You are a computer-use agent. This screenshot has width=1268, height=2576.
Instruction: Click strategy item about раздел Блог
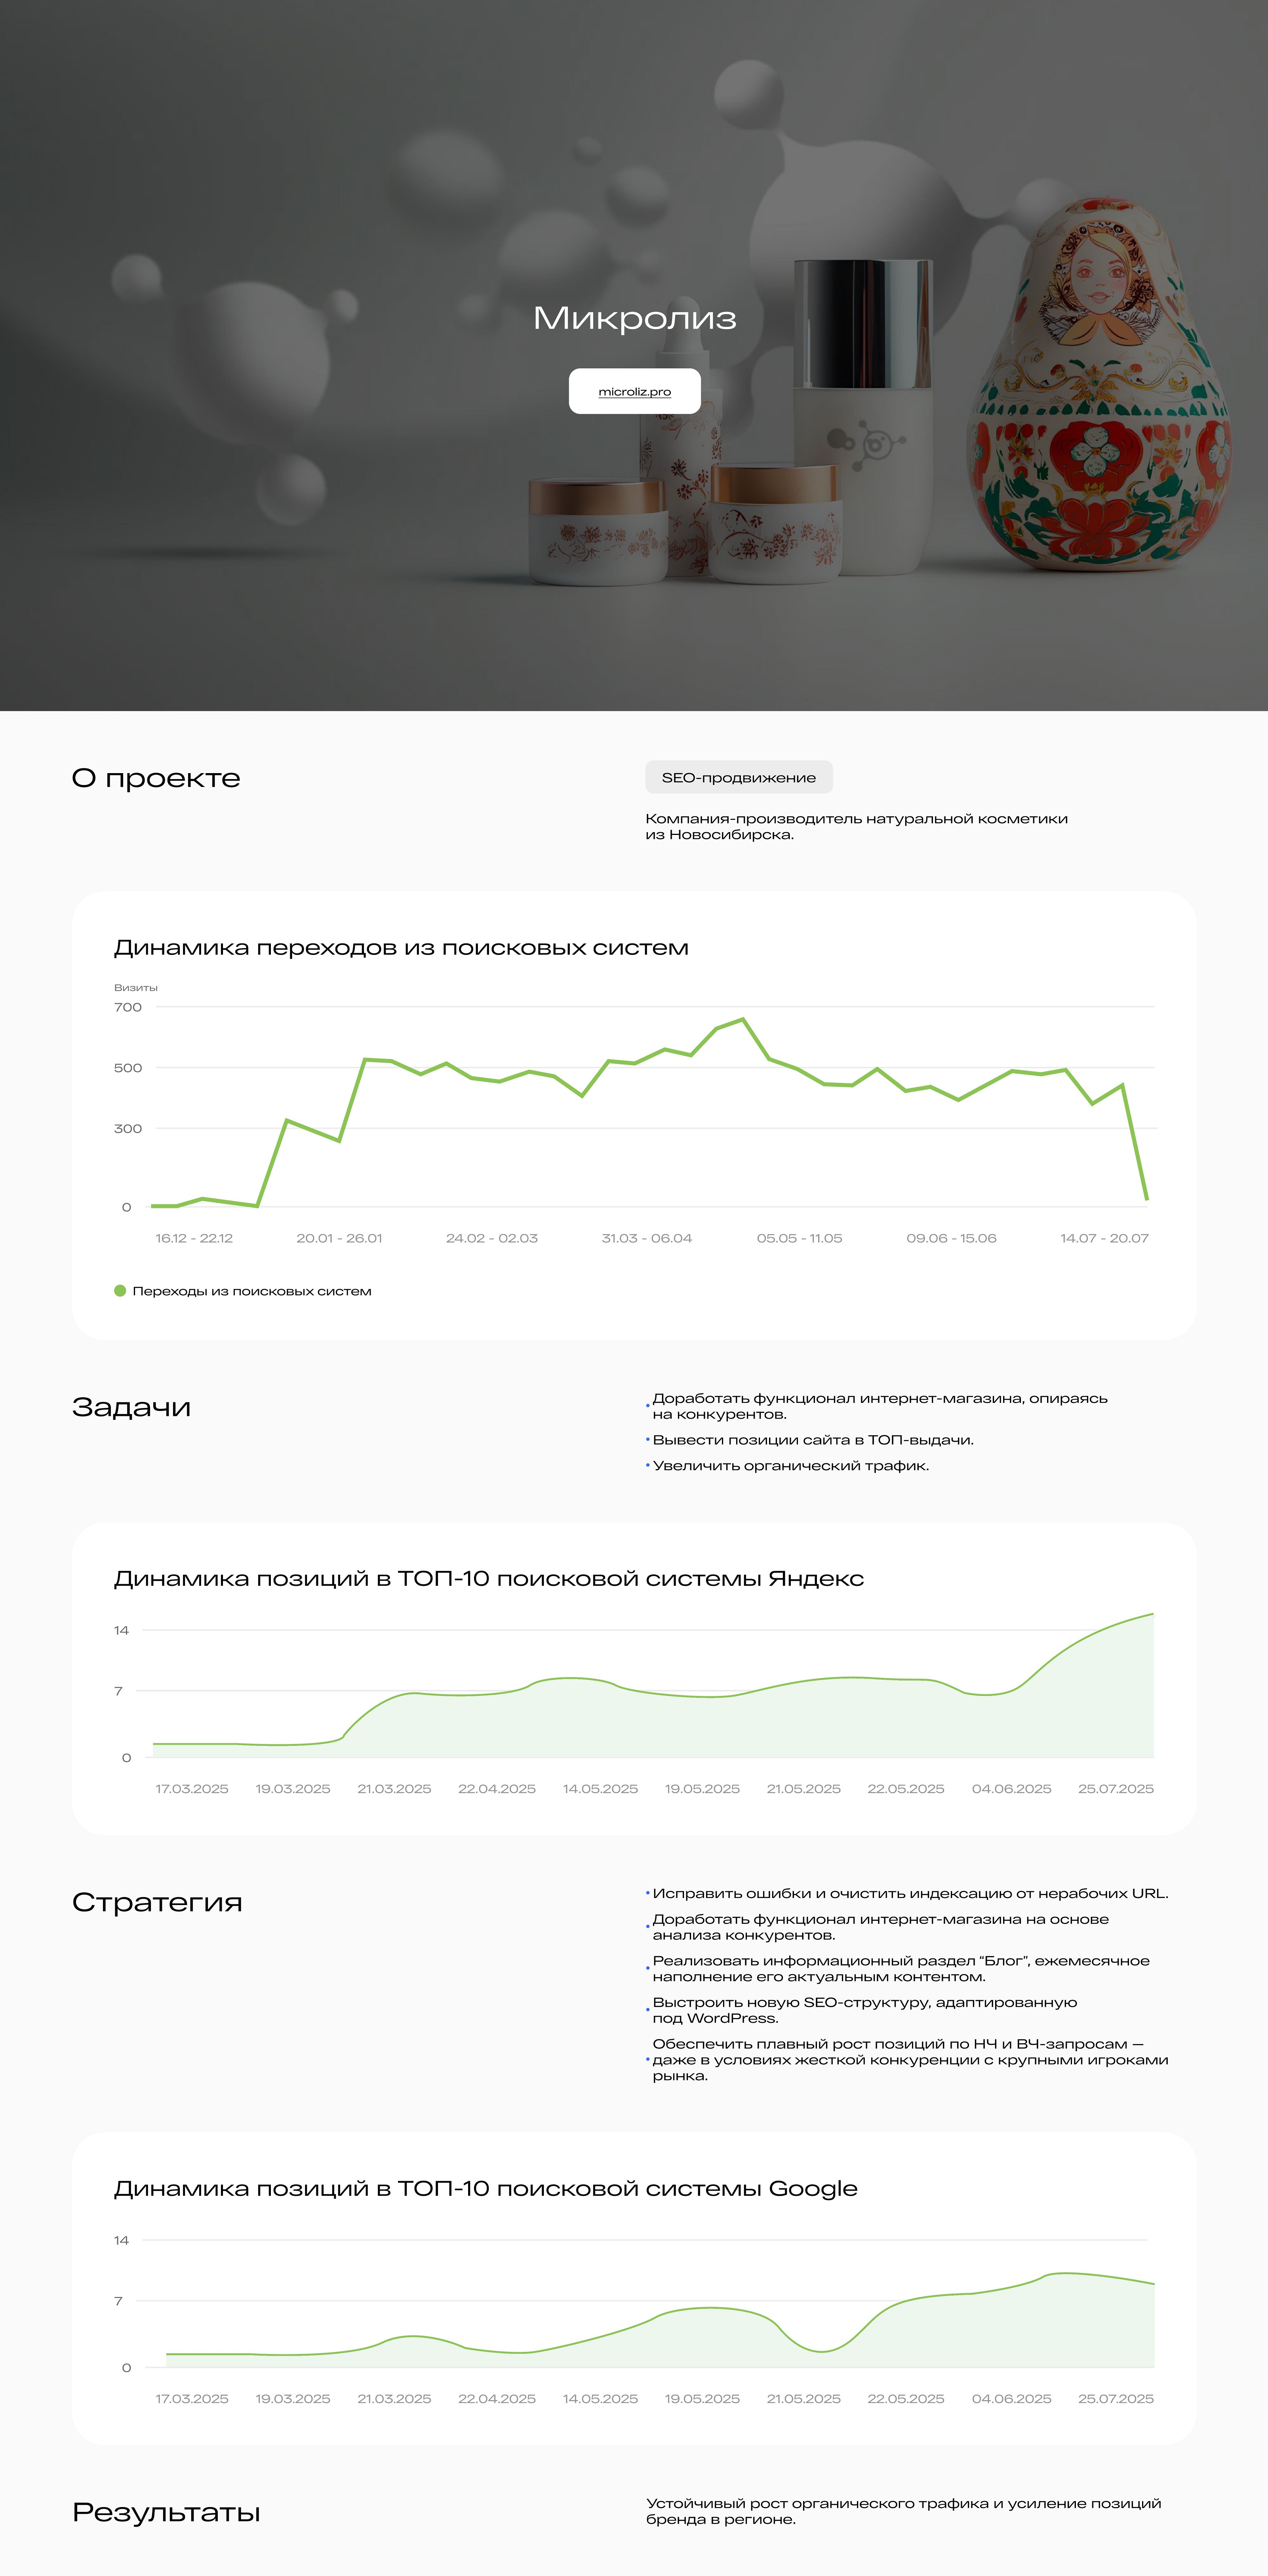click(x=901, y=1969)
